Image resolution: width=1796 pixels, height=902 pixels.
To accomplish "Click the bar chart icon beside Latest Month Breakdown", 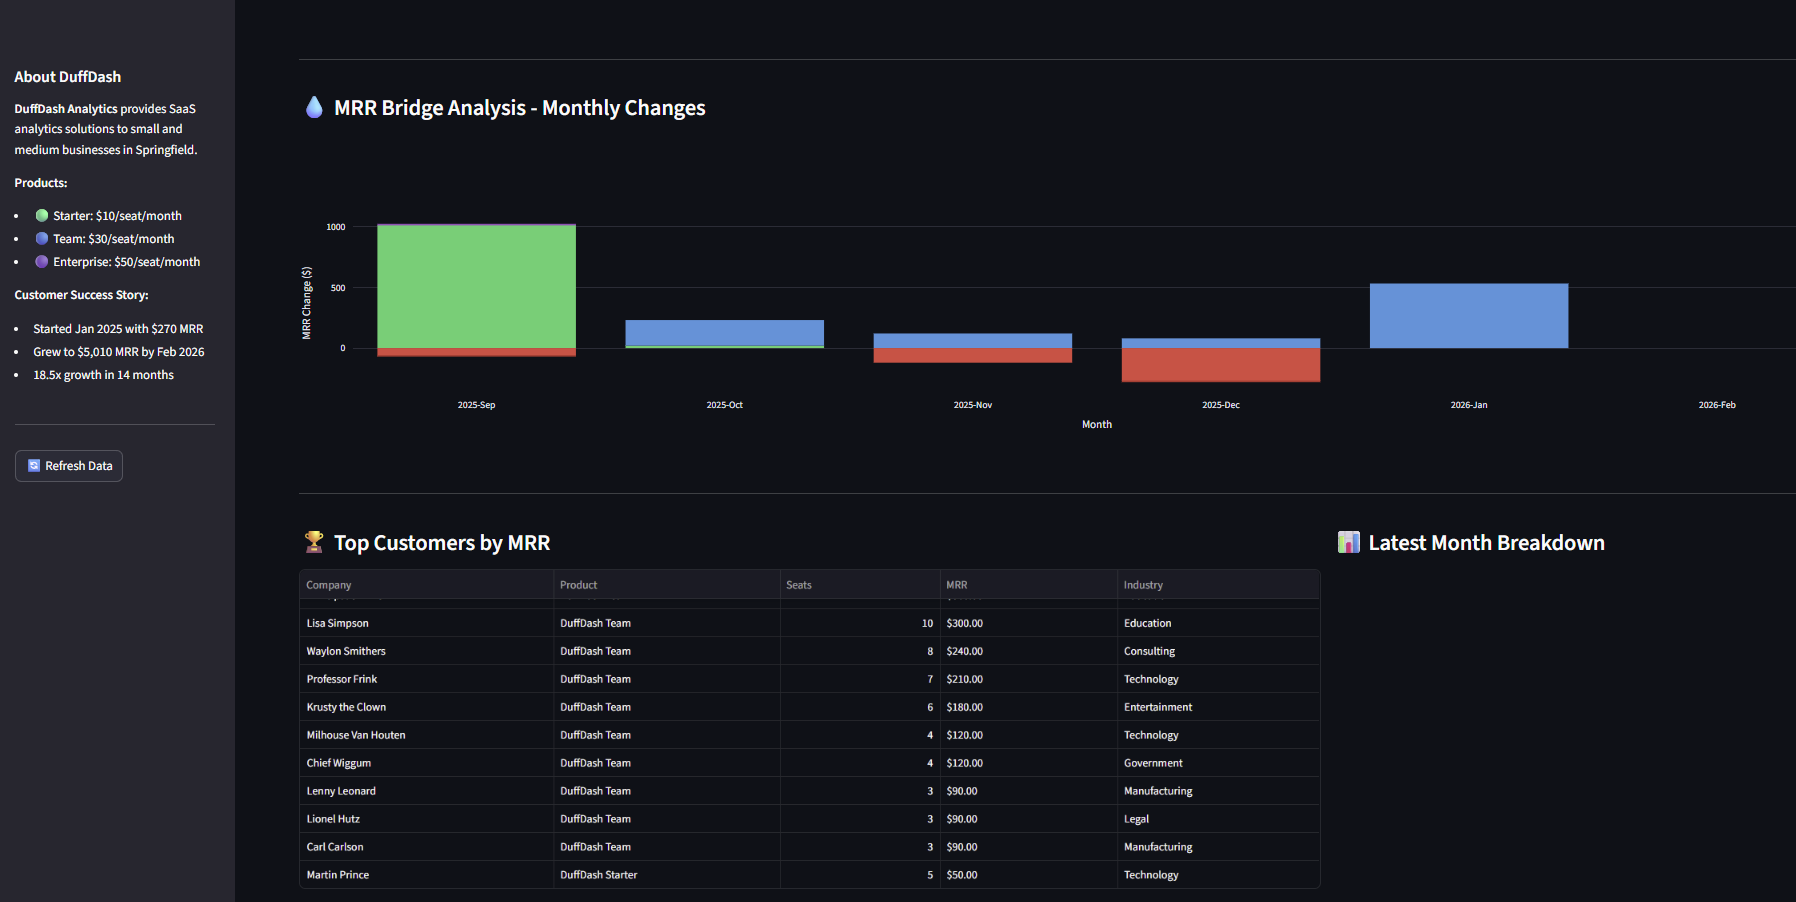I will [1348, 541].
